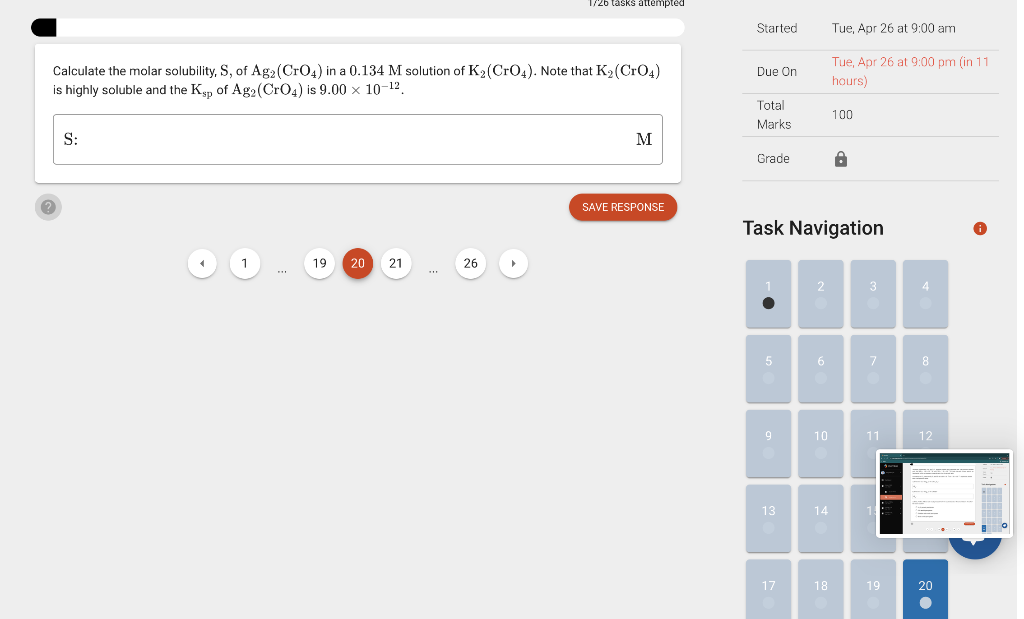
Task: Click the Total Marks value '100'
Action: pos(842,115)
